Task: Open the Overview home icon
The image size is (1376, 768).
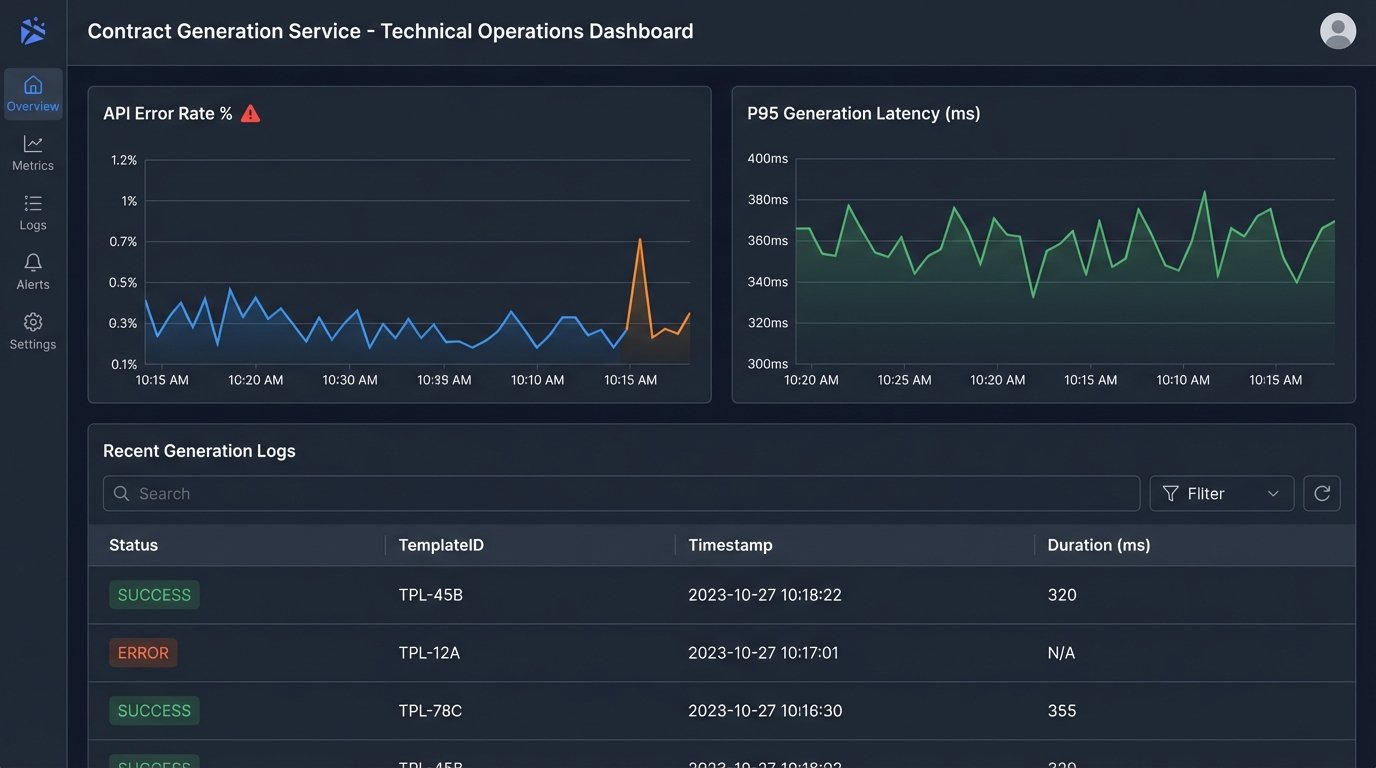Action: 33,86
